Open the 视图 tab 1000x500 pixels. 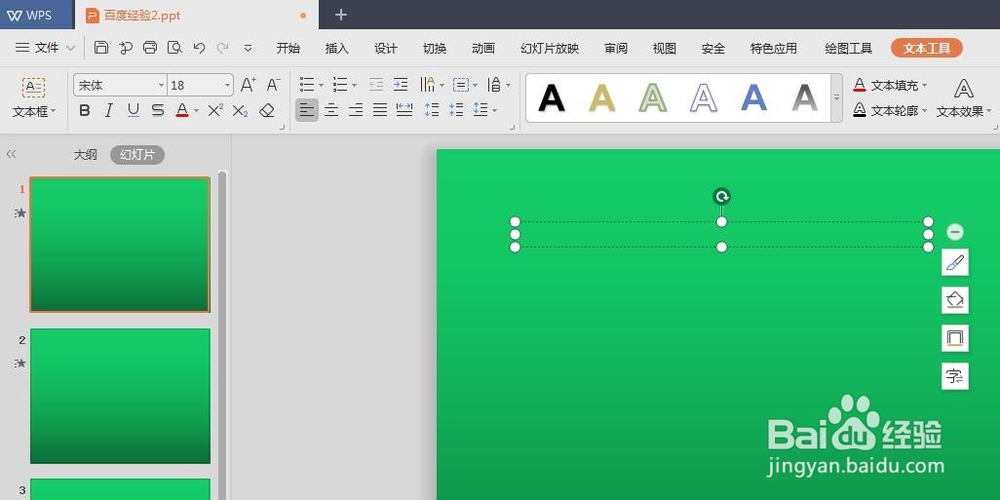(x=664, y=48)
